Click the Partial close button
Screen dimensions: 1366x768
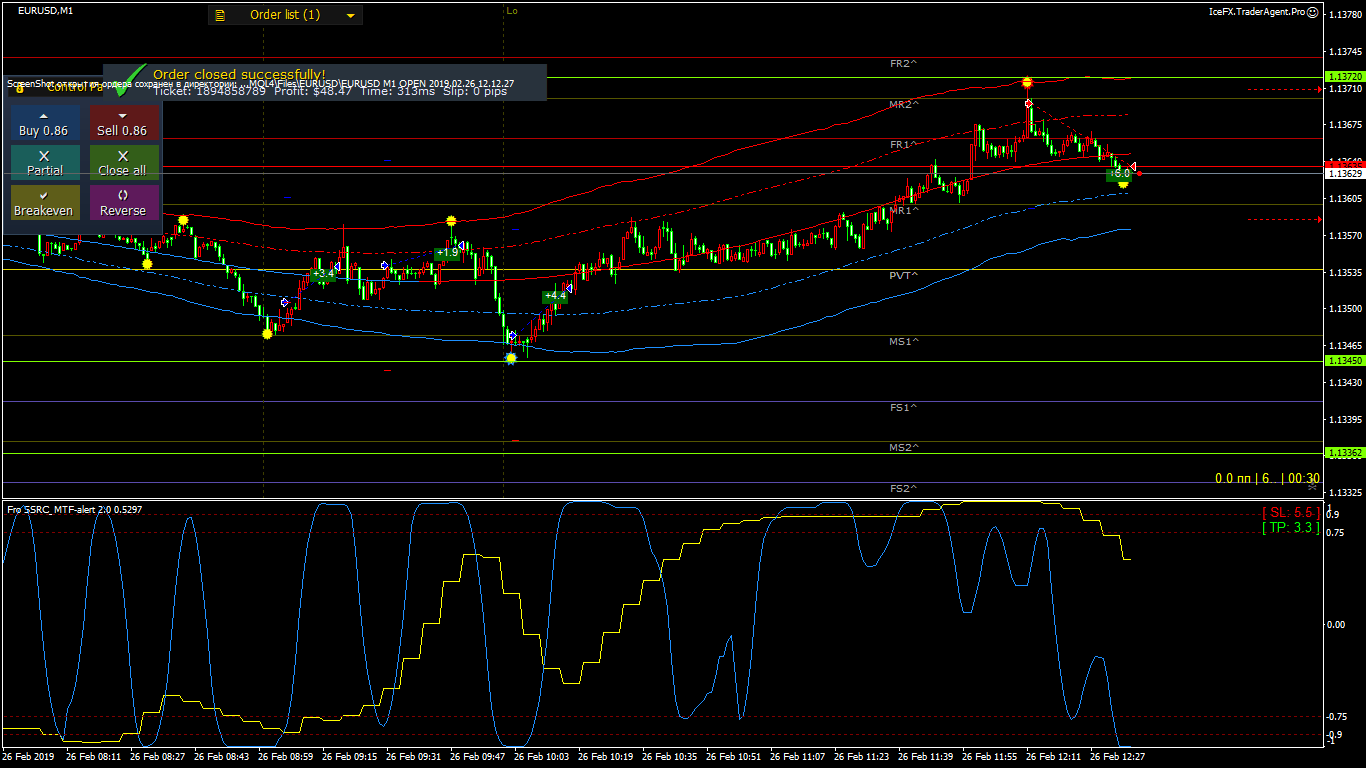(x=44, y=164)
